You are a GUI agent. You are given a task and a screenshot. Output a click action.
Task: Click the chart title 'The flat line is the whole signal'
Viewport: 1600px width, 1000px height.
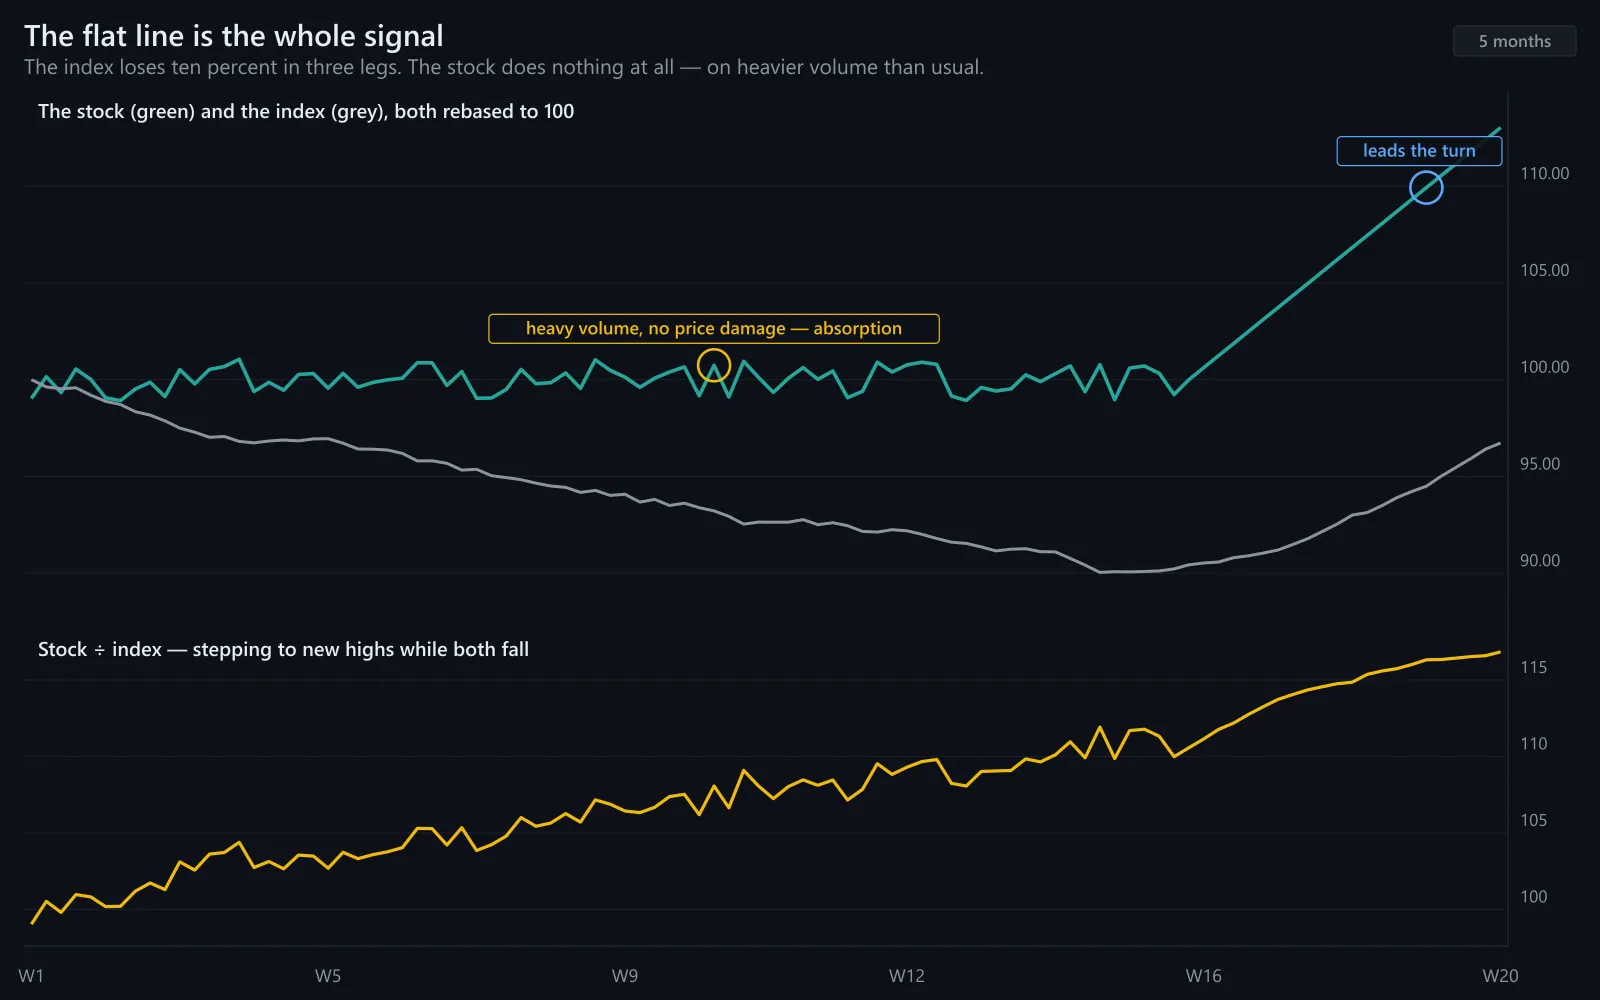coord(234,36)
